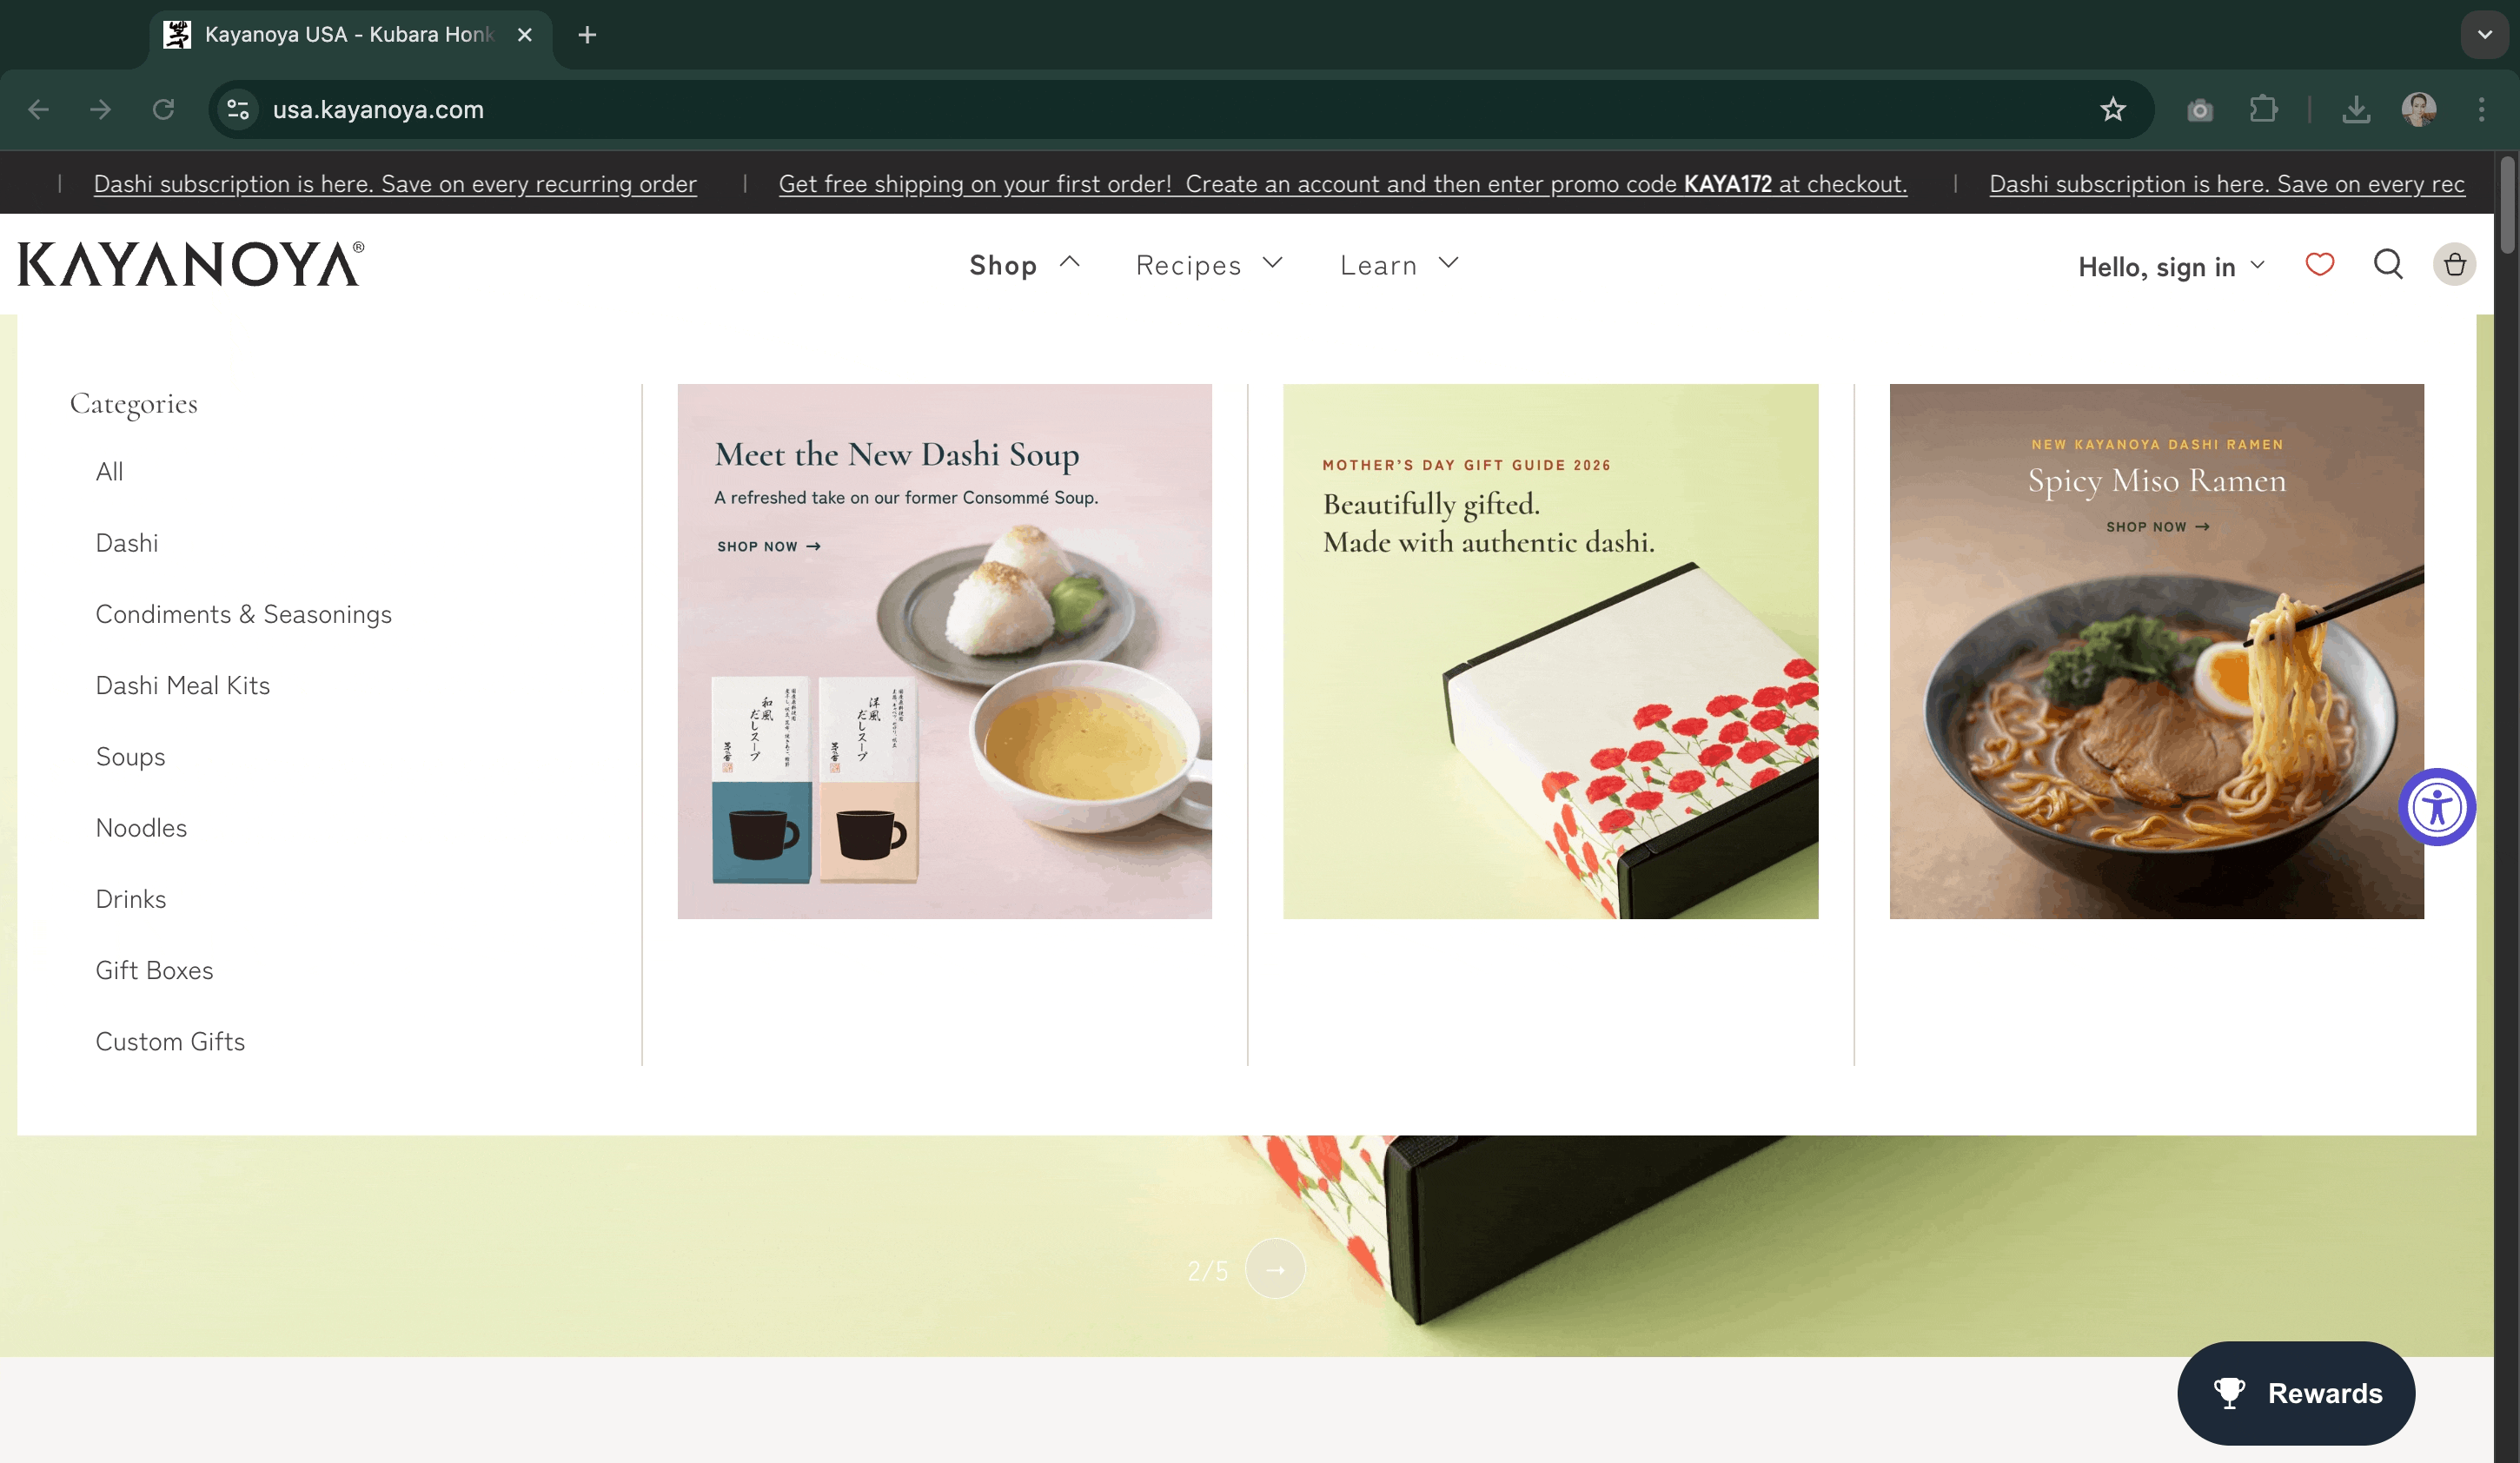Open the wishlist heart icon

[2319, 265]
